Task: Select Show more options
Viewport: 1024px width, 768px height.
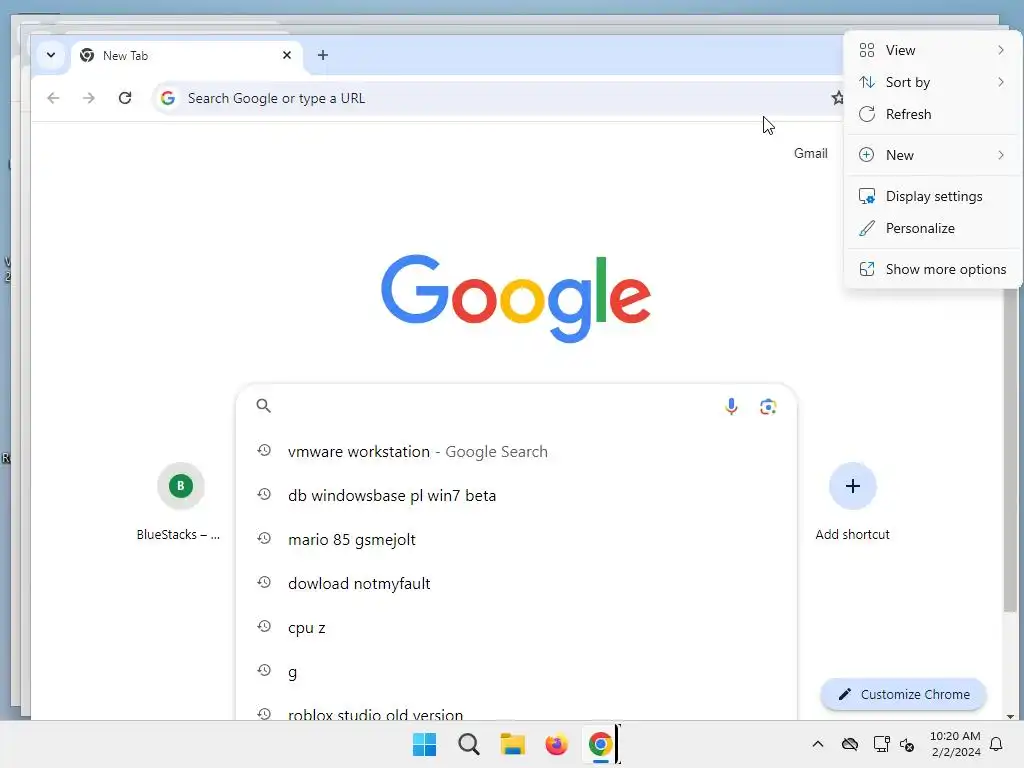Action: coord(933,269)
